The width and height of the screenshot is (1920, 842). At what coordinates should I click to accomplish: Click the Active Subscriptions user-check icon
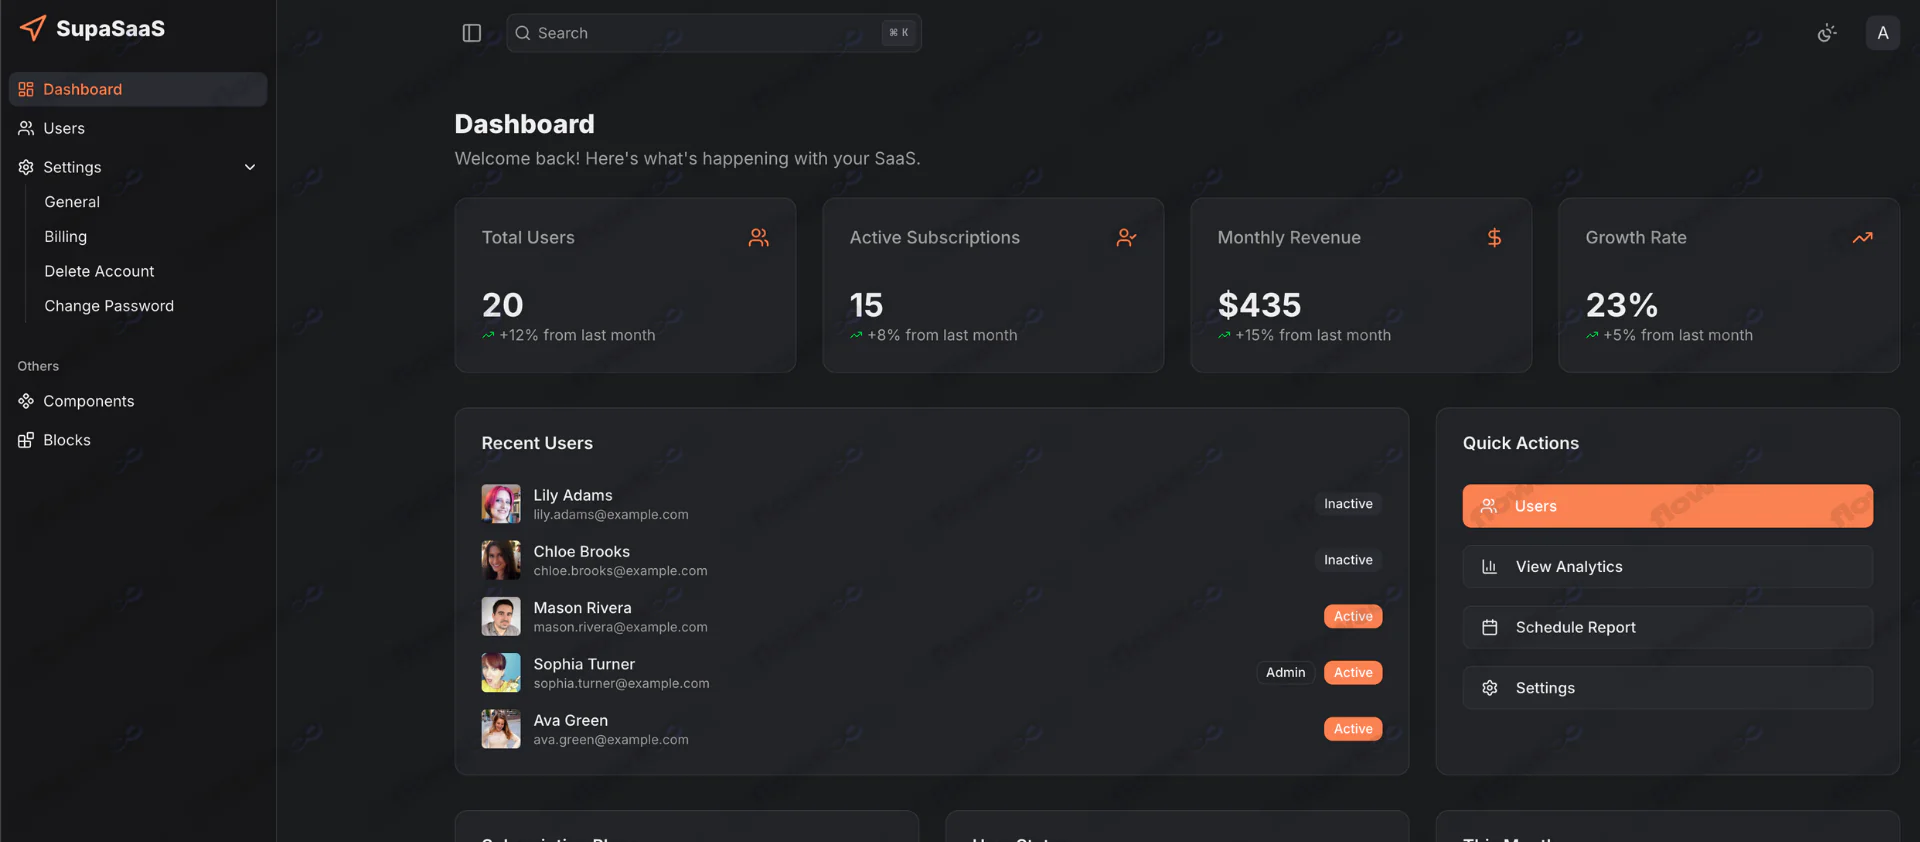pyautogui.click(x=1126, y=237)
